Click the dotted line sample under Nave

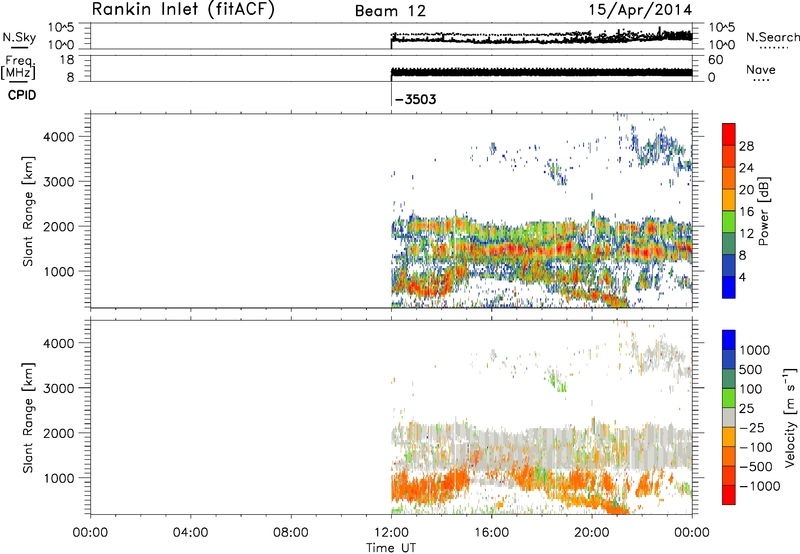(762, 81)
